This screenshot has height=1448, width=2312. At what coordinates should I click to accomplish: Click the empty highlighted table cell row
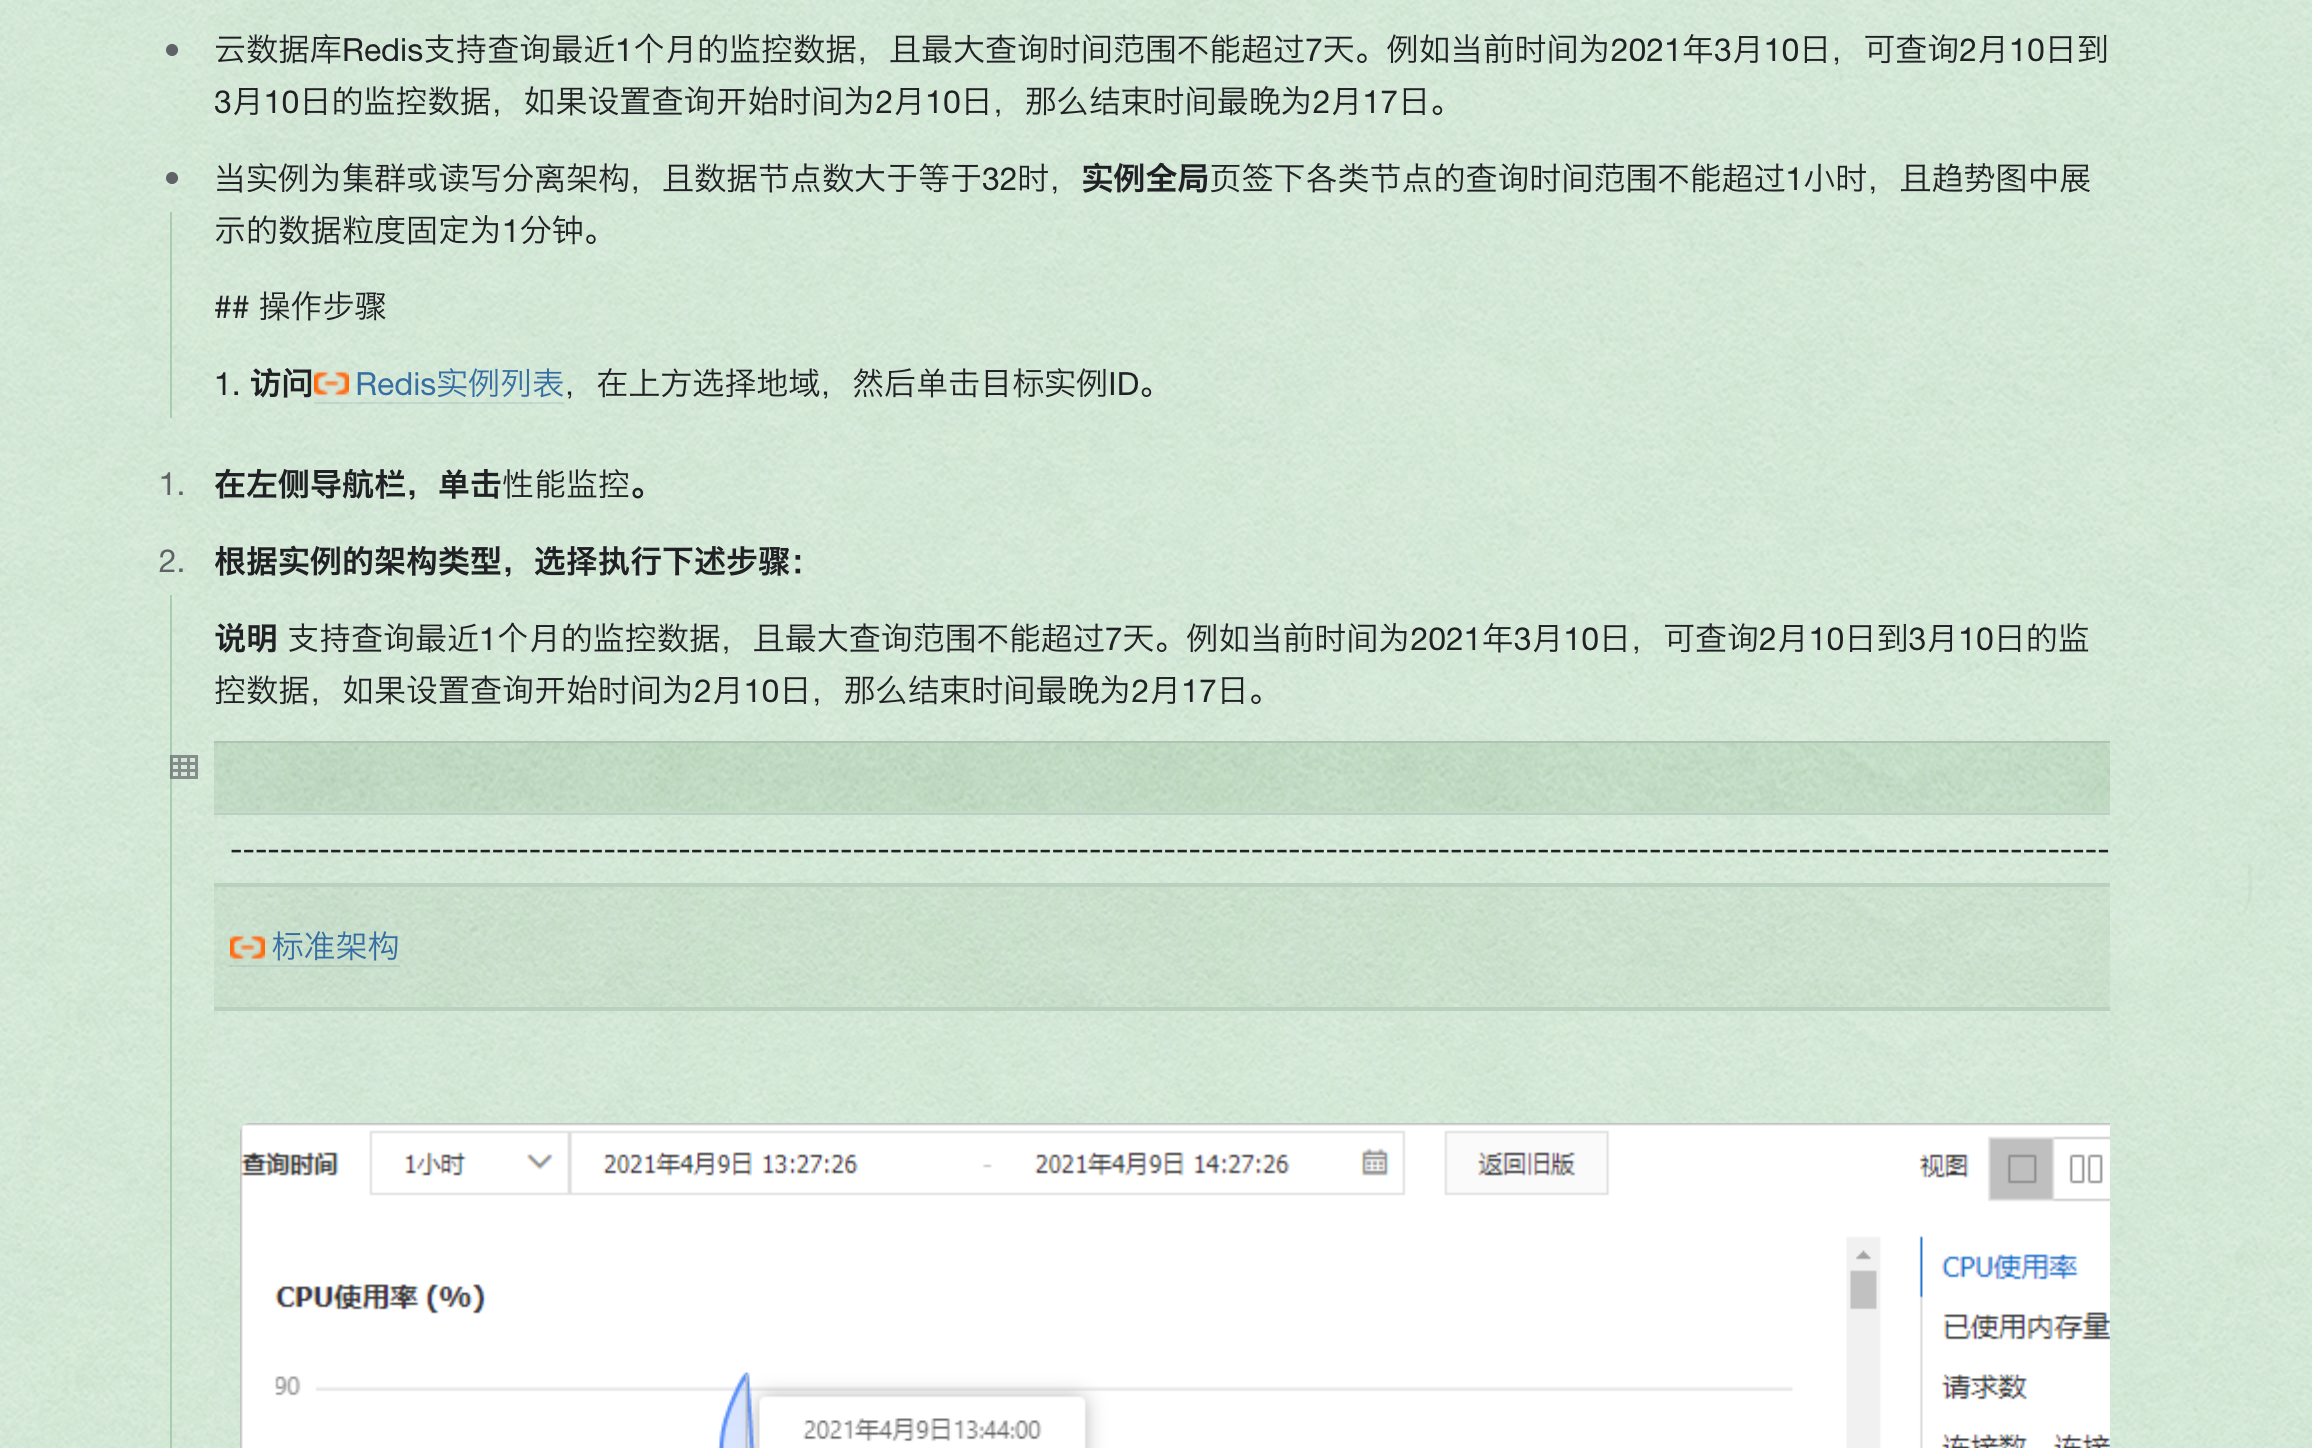pyautogui.click(x=1161, y=778)
